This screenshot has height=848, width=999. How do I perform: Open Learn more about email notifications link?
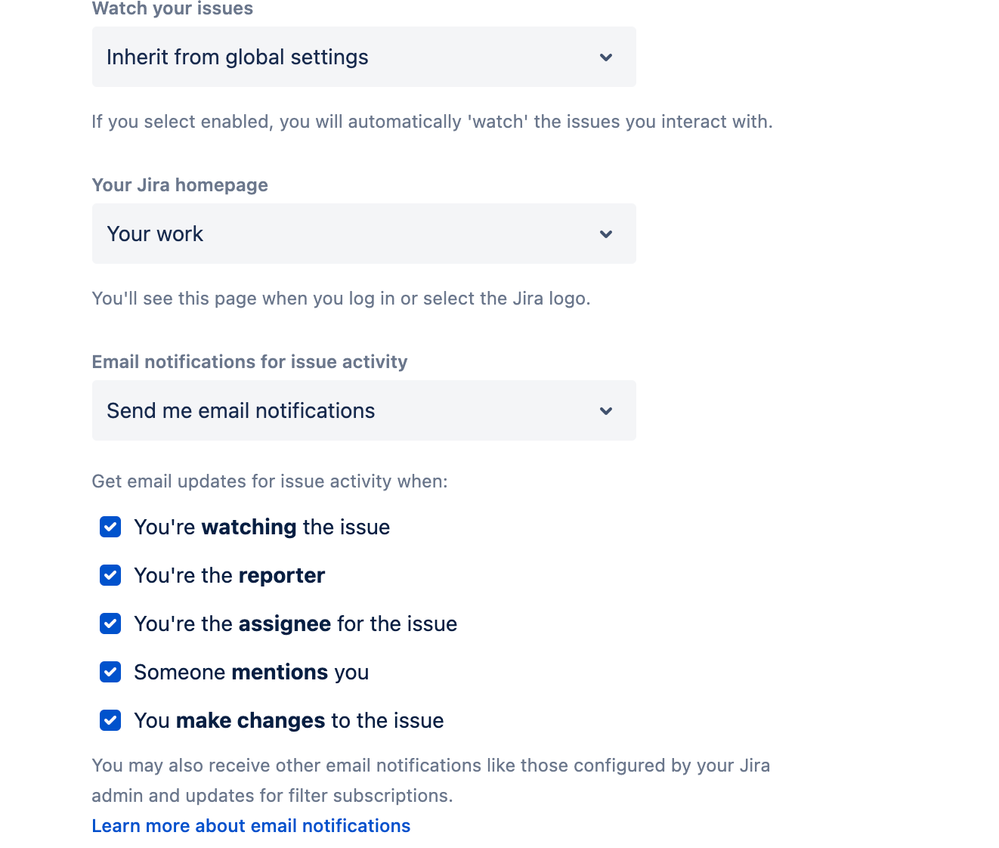click(251, 826)
